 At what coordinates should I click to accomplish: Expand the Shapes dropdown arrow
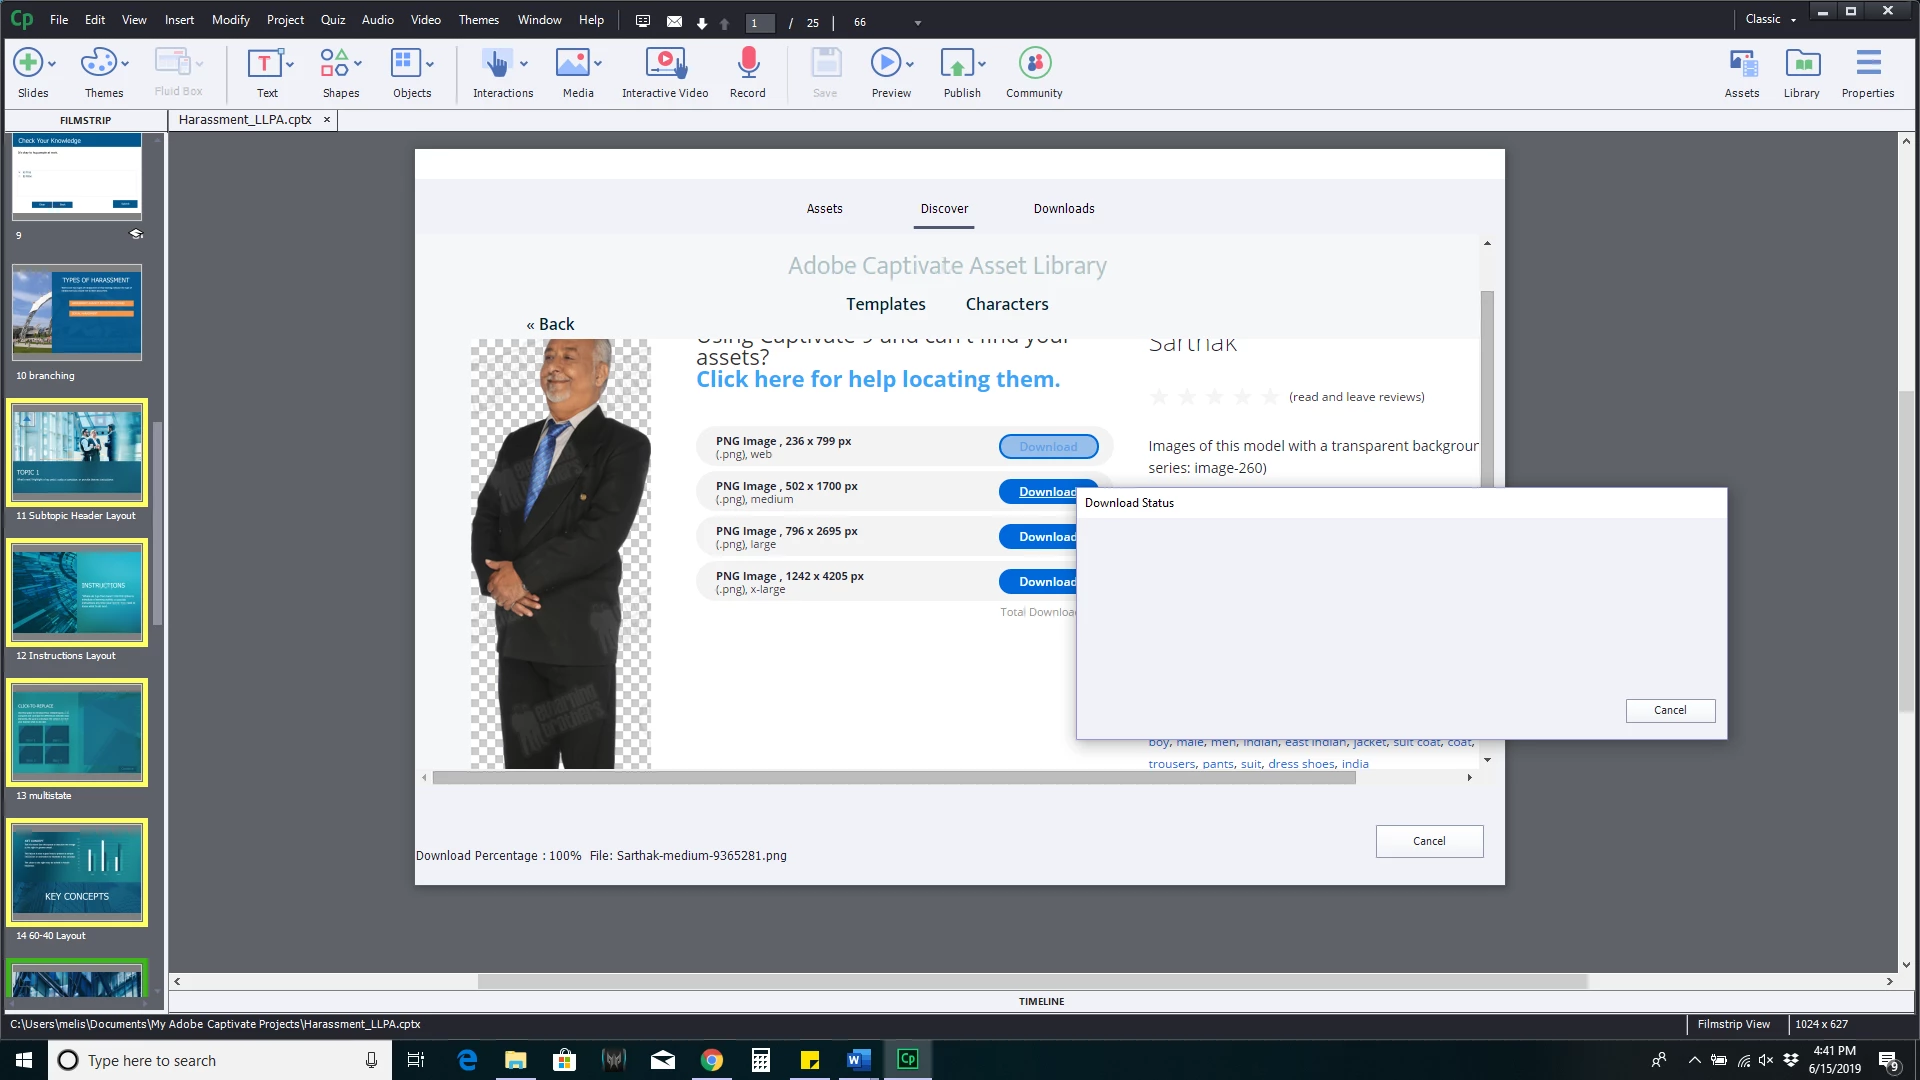358,63
